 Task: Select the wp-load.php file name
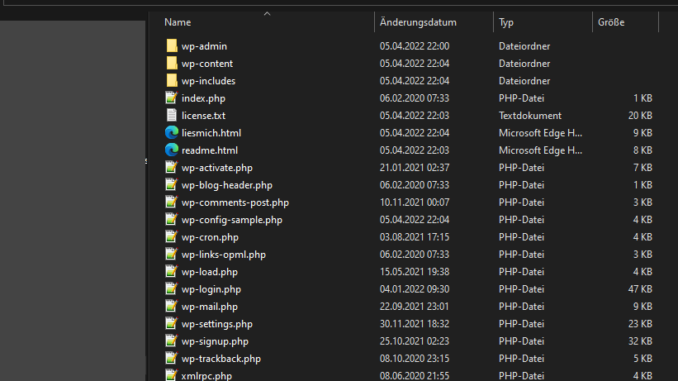pyautogui.click(x=210, y=272)
